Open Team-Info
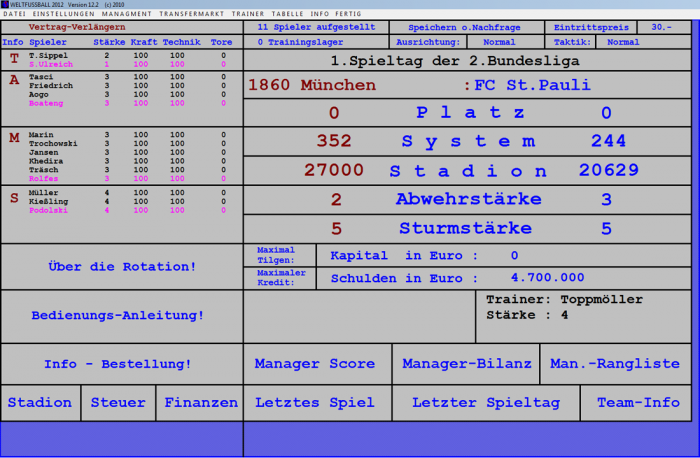The image size is (700, 458). coord(638,403)
